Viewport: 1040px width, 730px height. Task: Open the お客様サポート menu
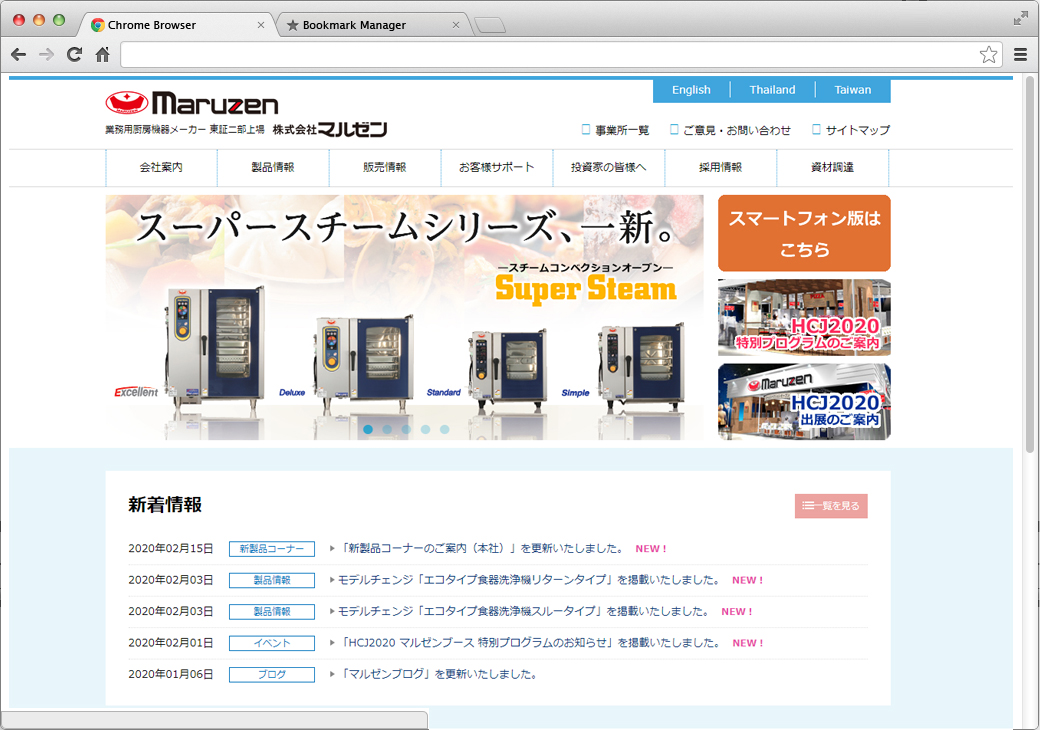pyautogui.click(x=497, y=168)
